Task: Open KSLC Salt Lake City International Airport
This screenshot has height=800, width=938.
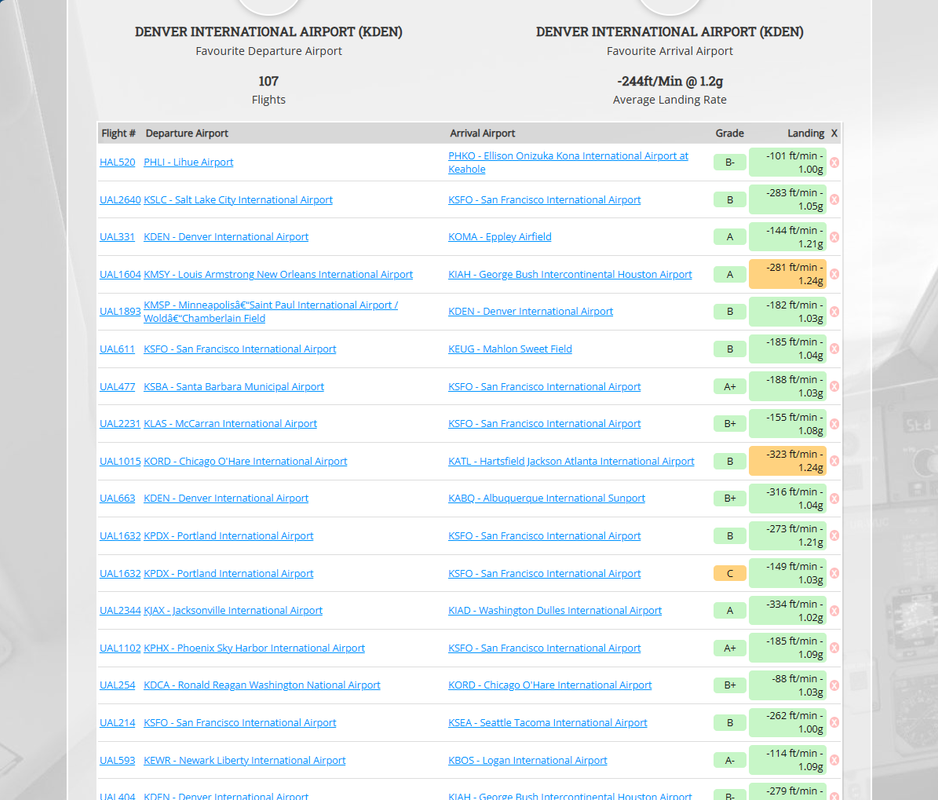Action: (238, 200)
